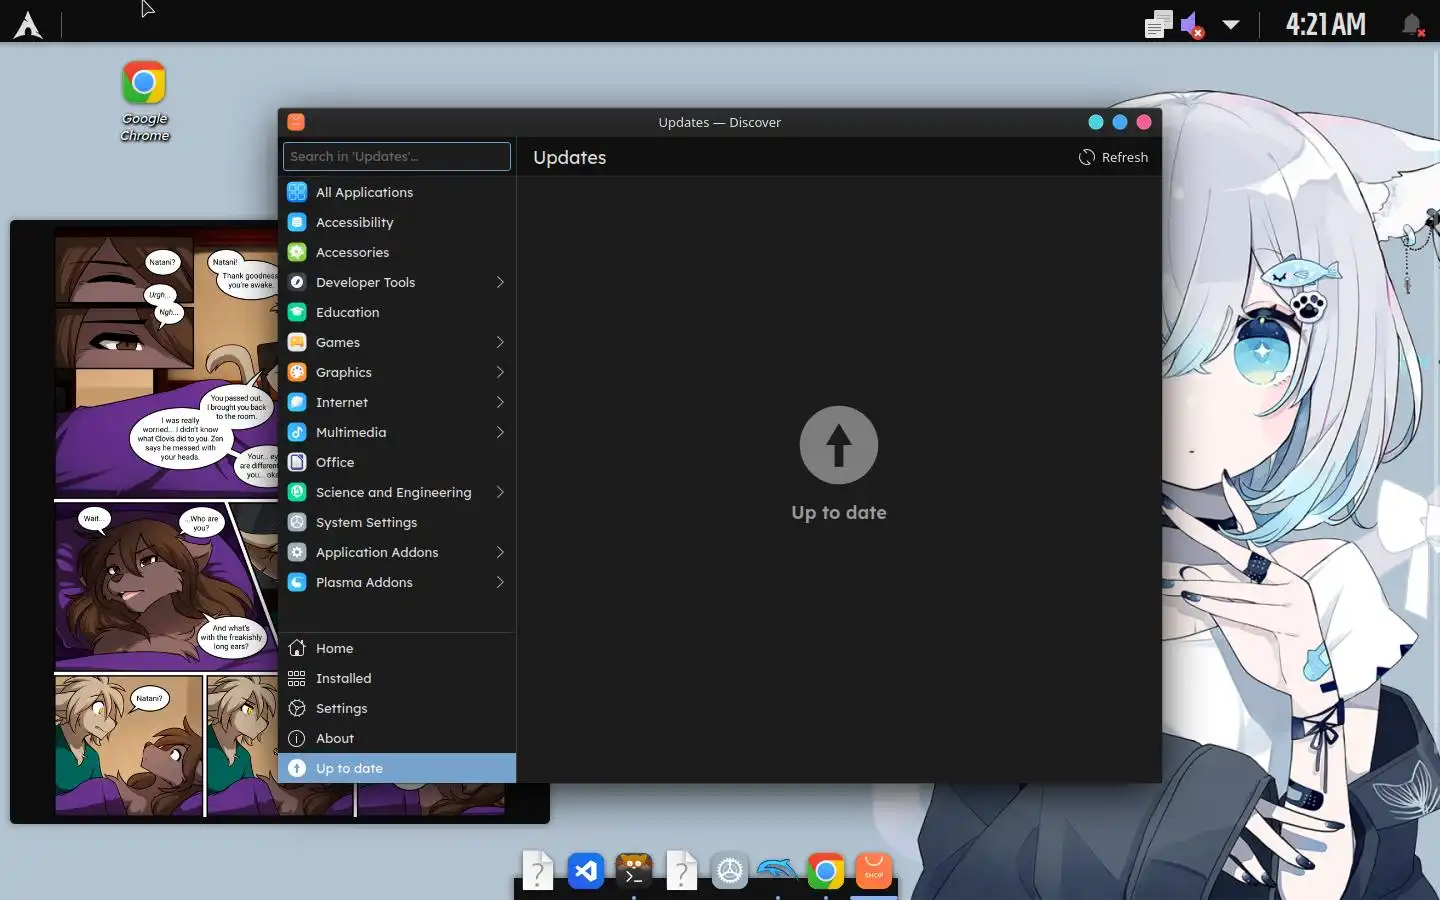
Task: Click Chrome icon in the dock
Action: click(x=826, y=871)
